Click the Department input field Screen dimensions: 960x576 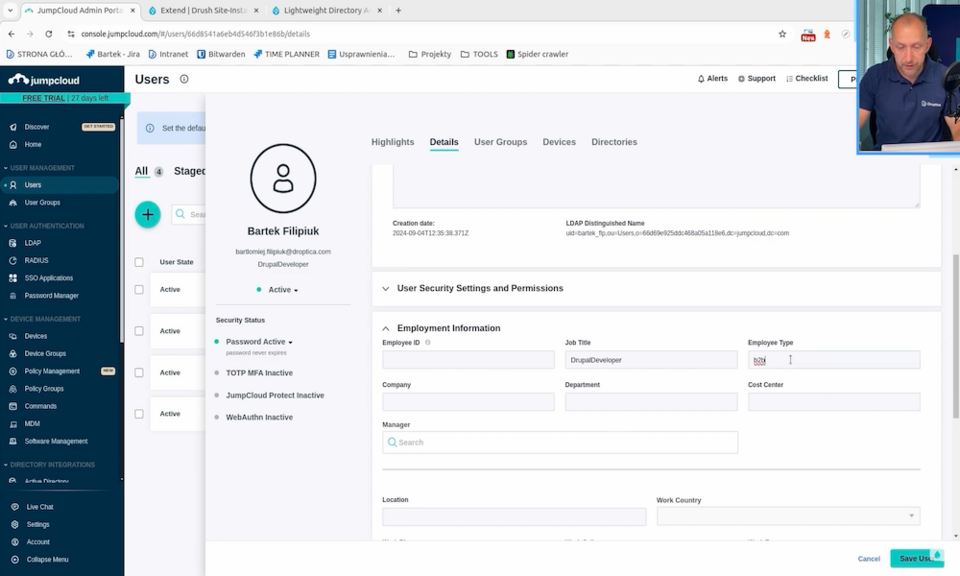[651, 402]
